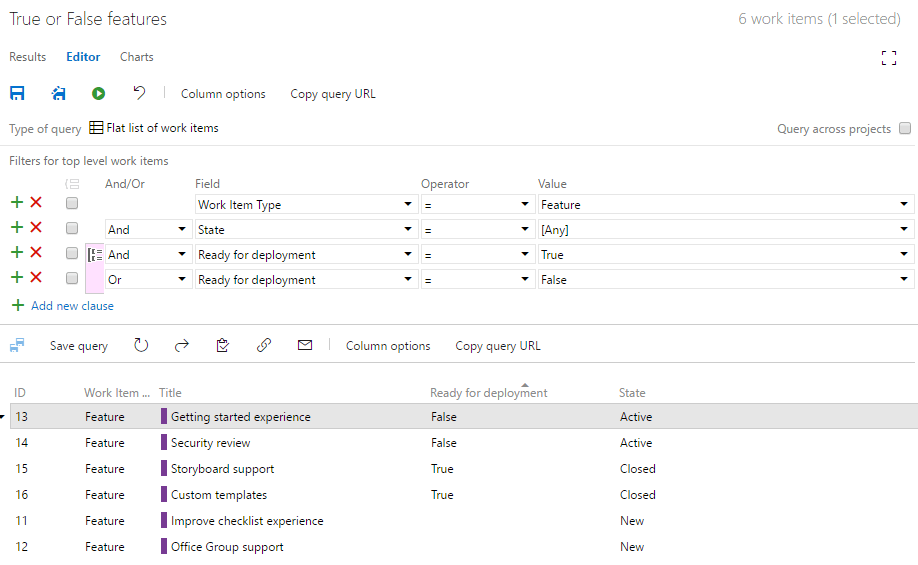
Task: Open the And/Or dropdown for the State row
Action: (x=182, y=230)
